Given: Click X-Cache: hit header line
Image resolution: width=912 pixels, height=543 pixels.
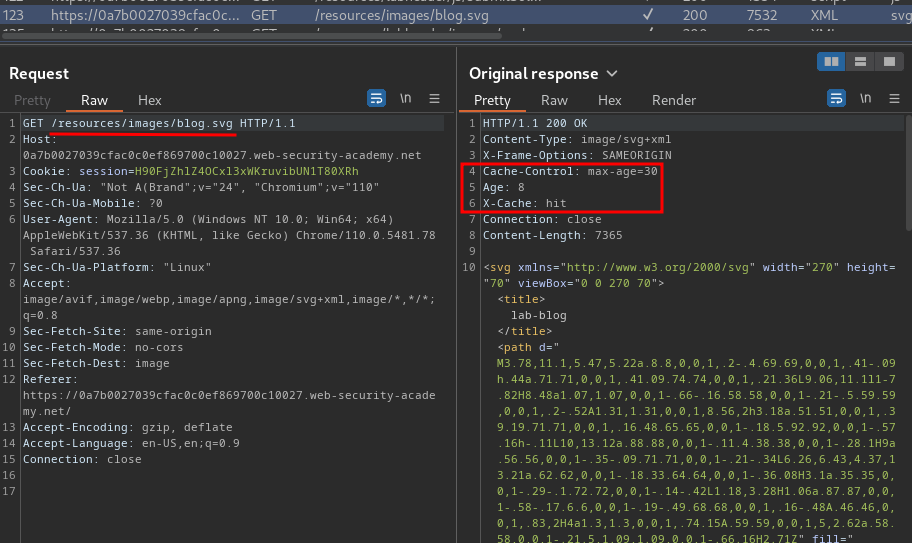Looking at the screenshot, I should 525,203.
